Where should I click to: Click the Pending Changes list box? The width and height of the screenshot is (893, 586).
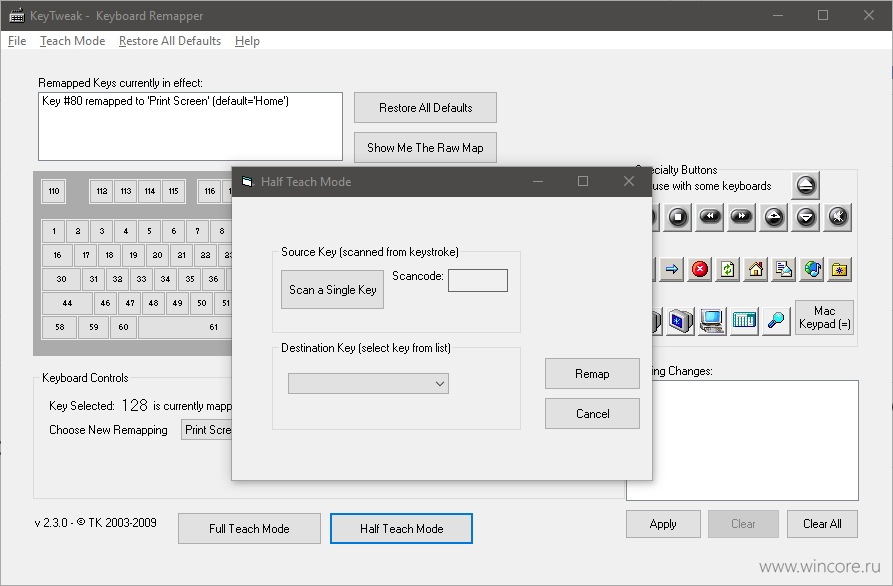pyautogui.click(x=755, y=440)
